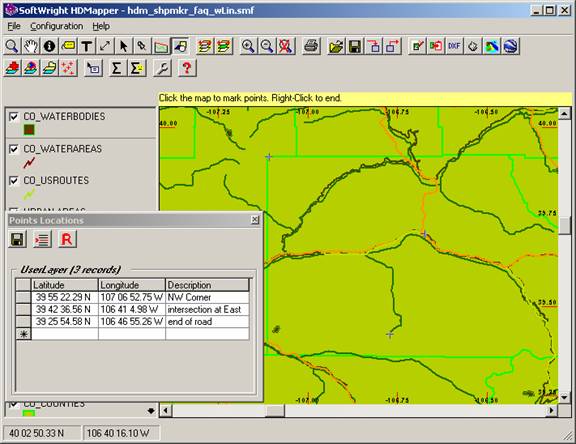This screenshot has height=444, width=576.
Task: Choose the pushpin marker tool
Action: tap(142, 46)
